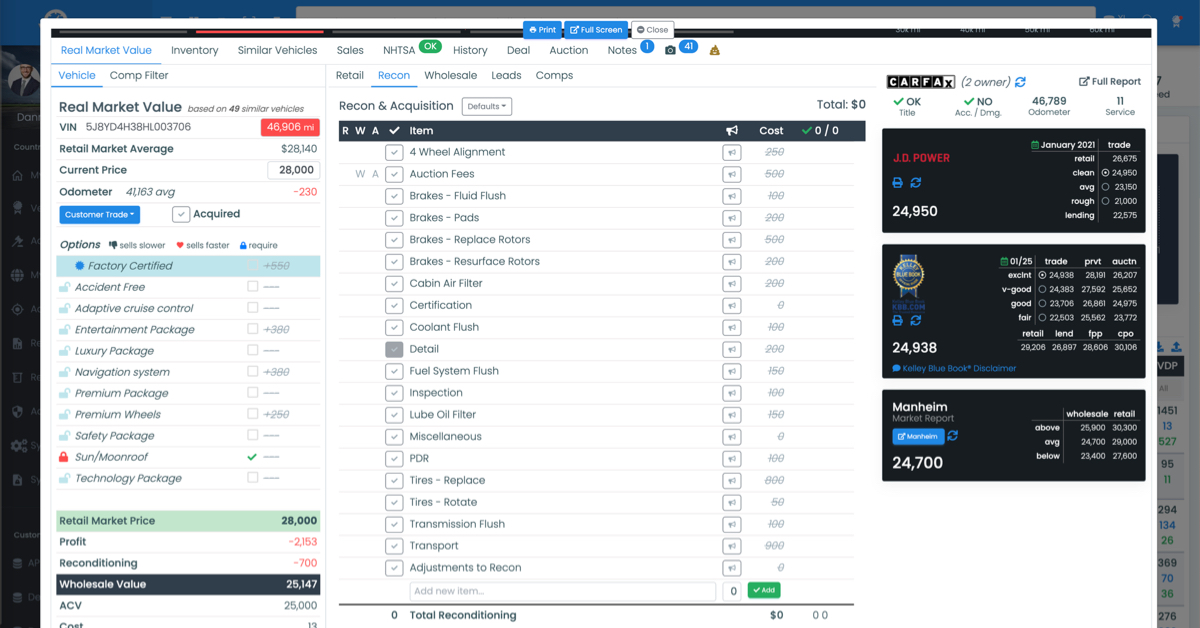The image size is (1200, 628).
Task: Click the Add new item field
Action: [x=563, y=591]
